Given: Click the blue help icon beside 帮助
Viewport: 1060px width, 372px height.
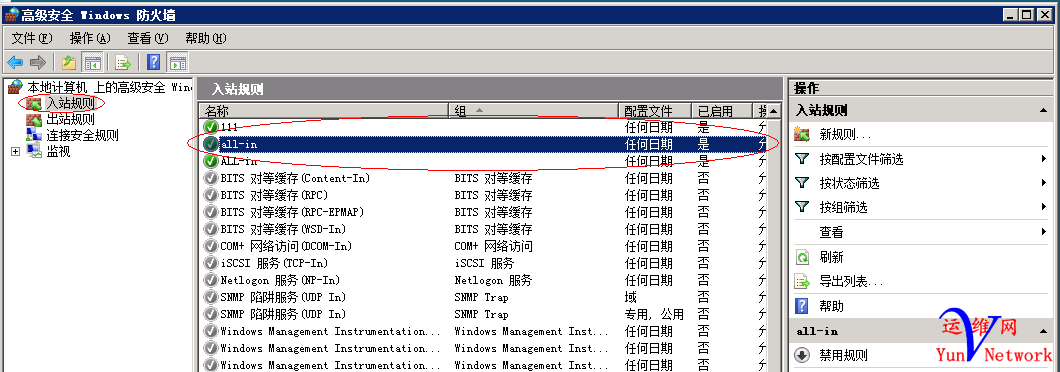Looking at the screenshot, I should [x=802, y=306].
